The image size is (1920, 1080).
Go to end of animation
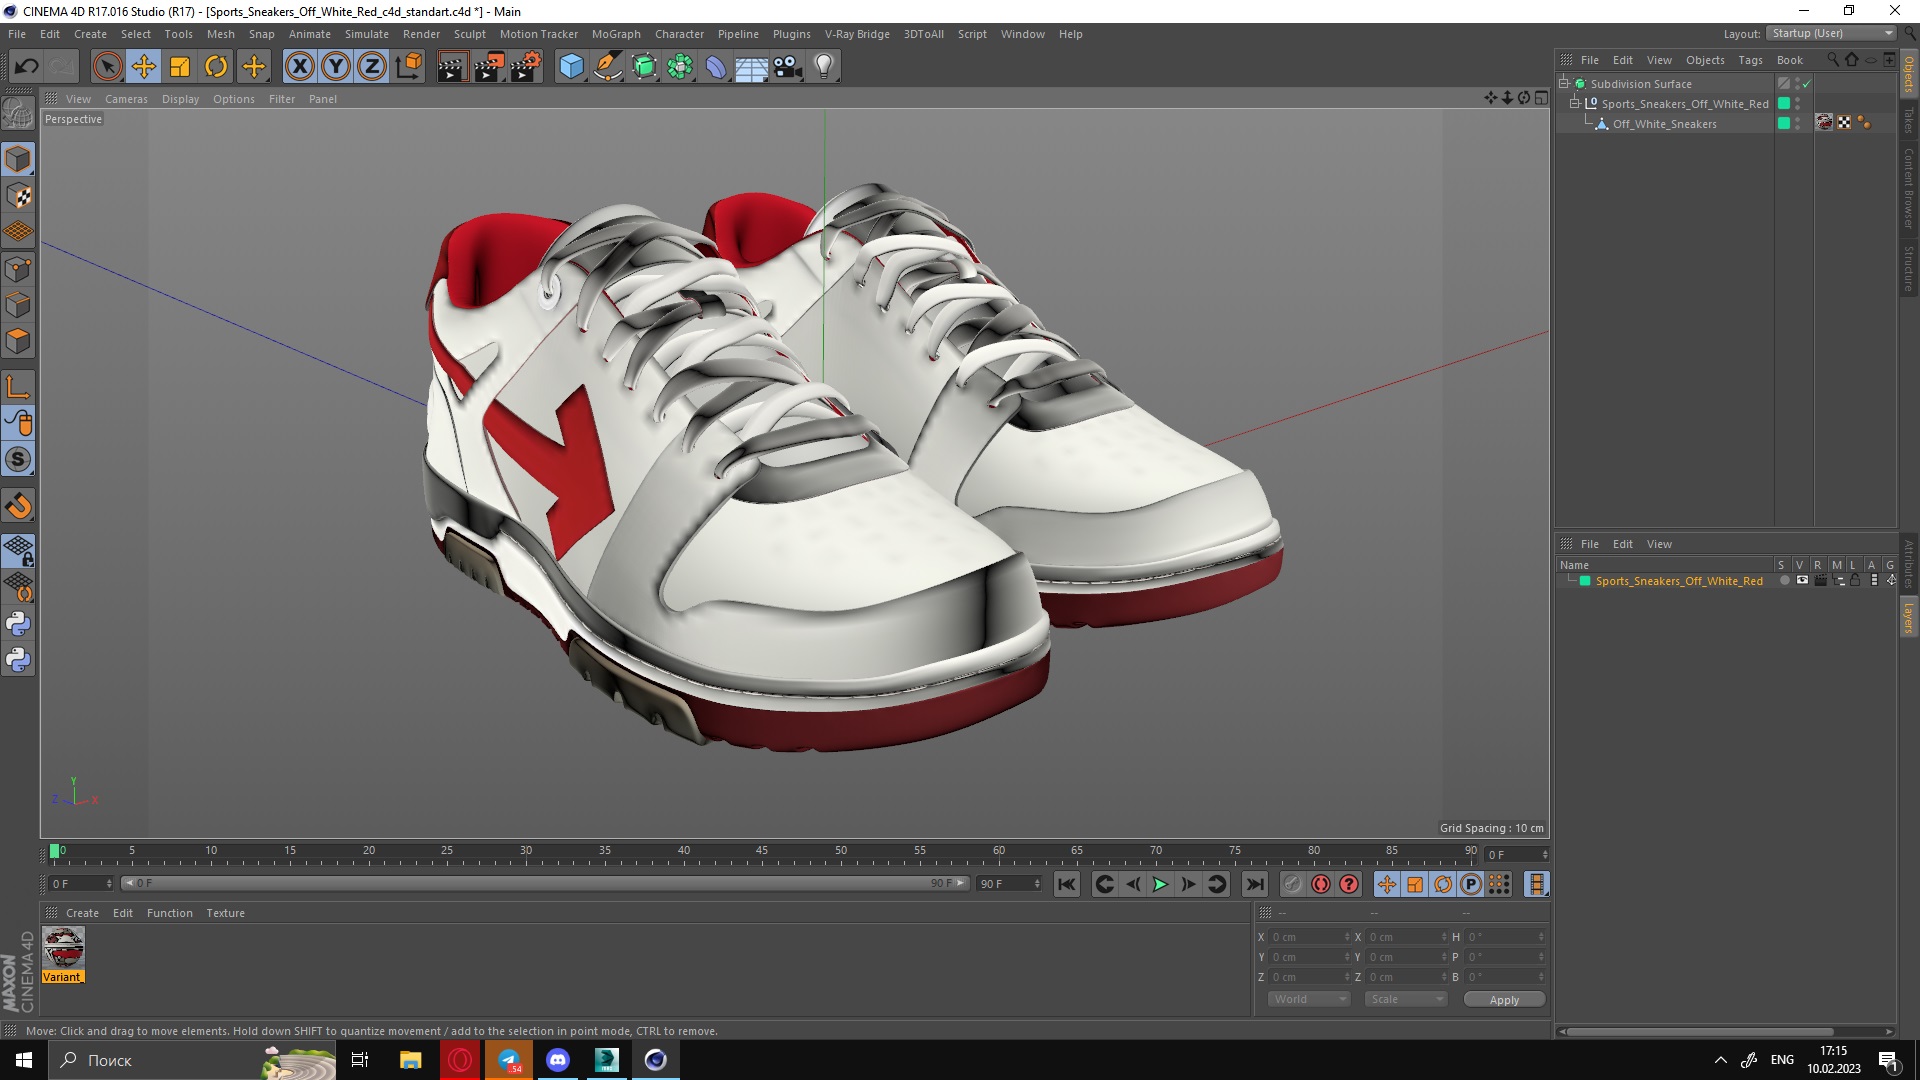1254,884
